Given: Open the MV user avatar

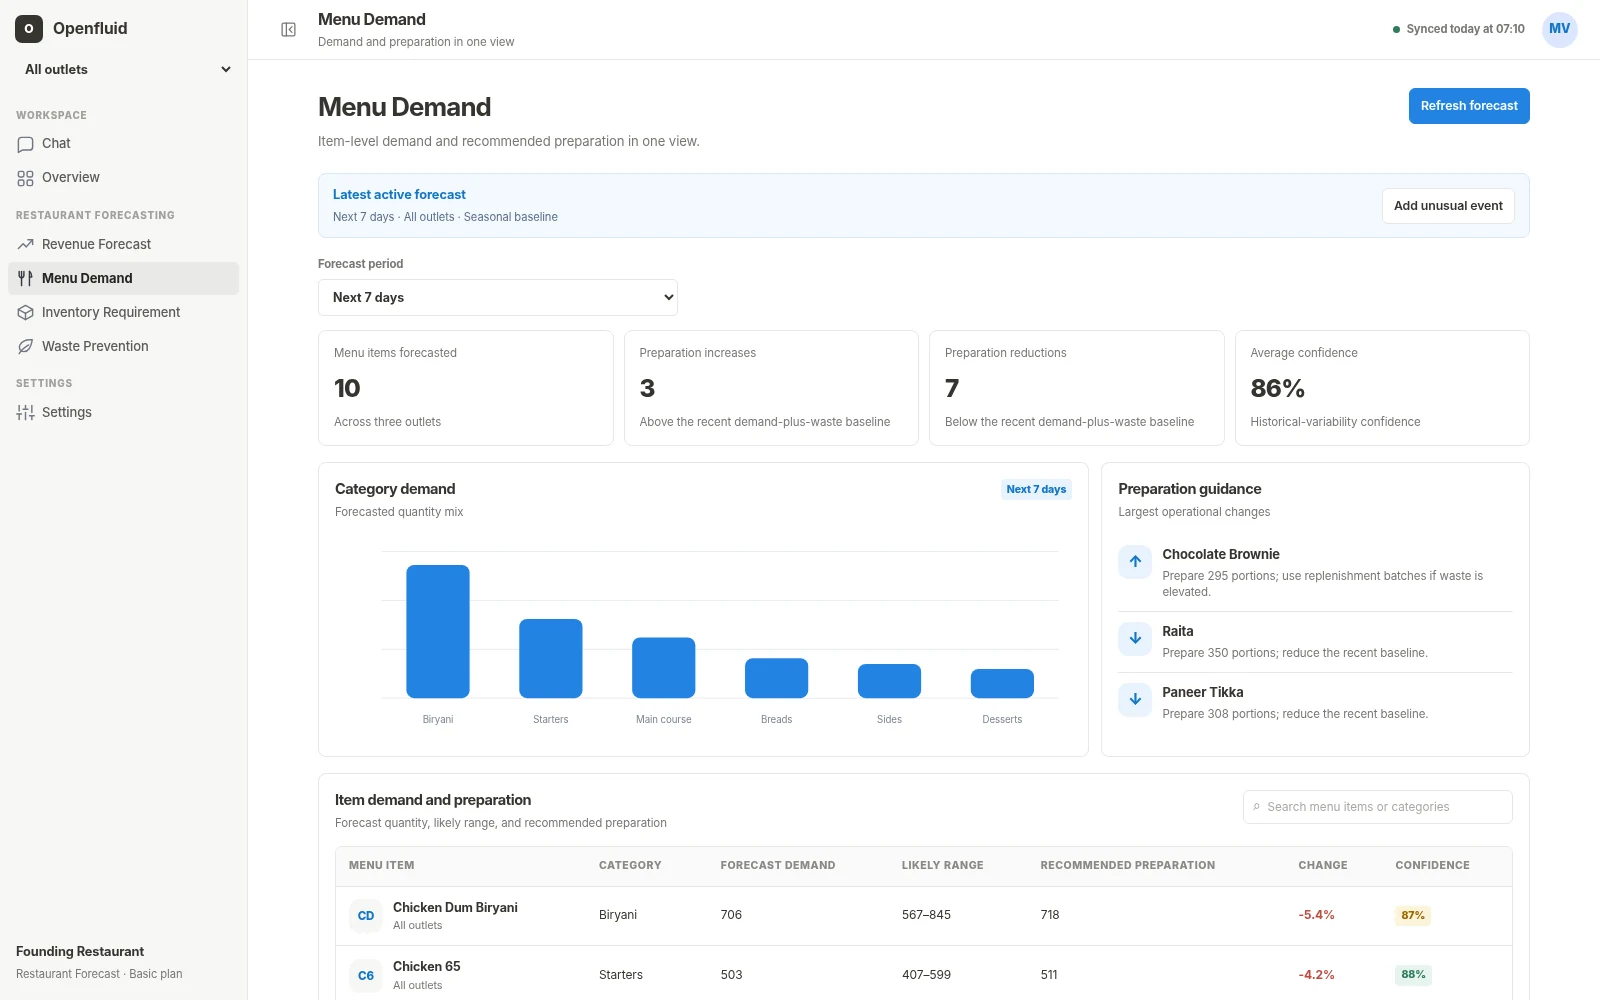Looking at the screenshot, I should (1559, 29).
